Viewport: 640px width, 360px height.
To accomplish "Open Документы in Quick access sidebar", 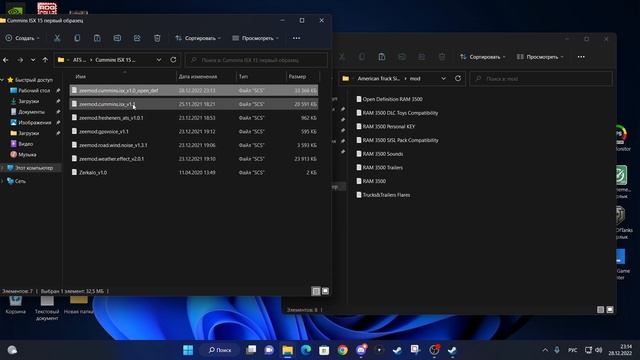I will coord(31,111).
